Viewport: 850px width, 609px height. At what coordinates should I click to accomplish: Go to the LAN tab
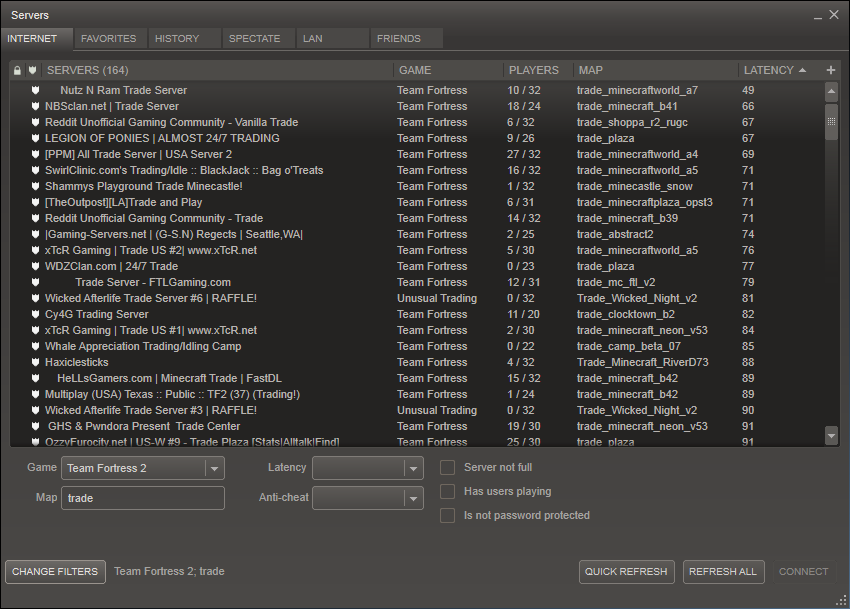[x=332, y=39]
